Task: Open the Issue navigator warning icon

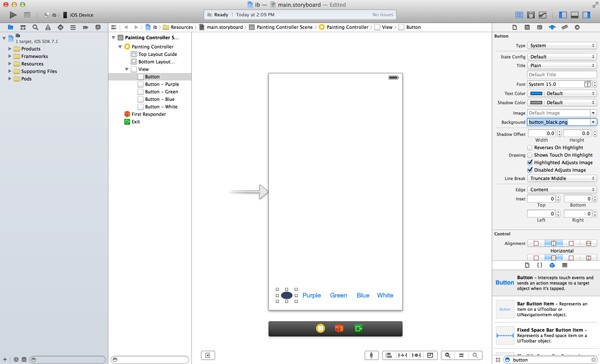Action: pos(48,28)
